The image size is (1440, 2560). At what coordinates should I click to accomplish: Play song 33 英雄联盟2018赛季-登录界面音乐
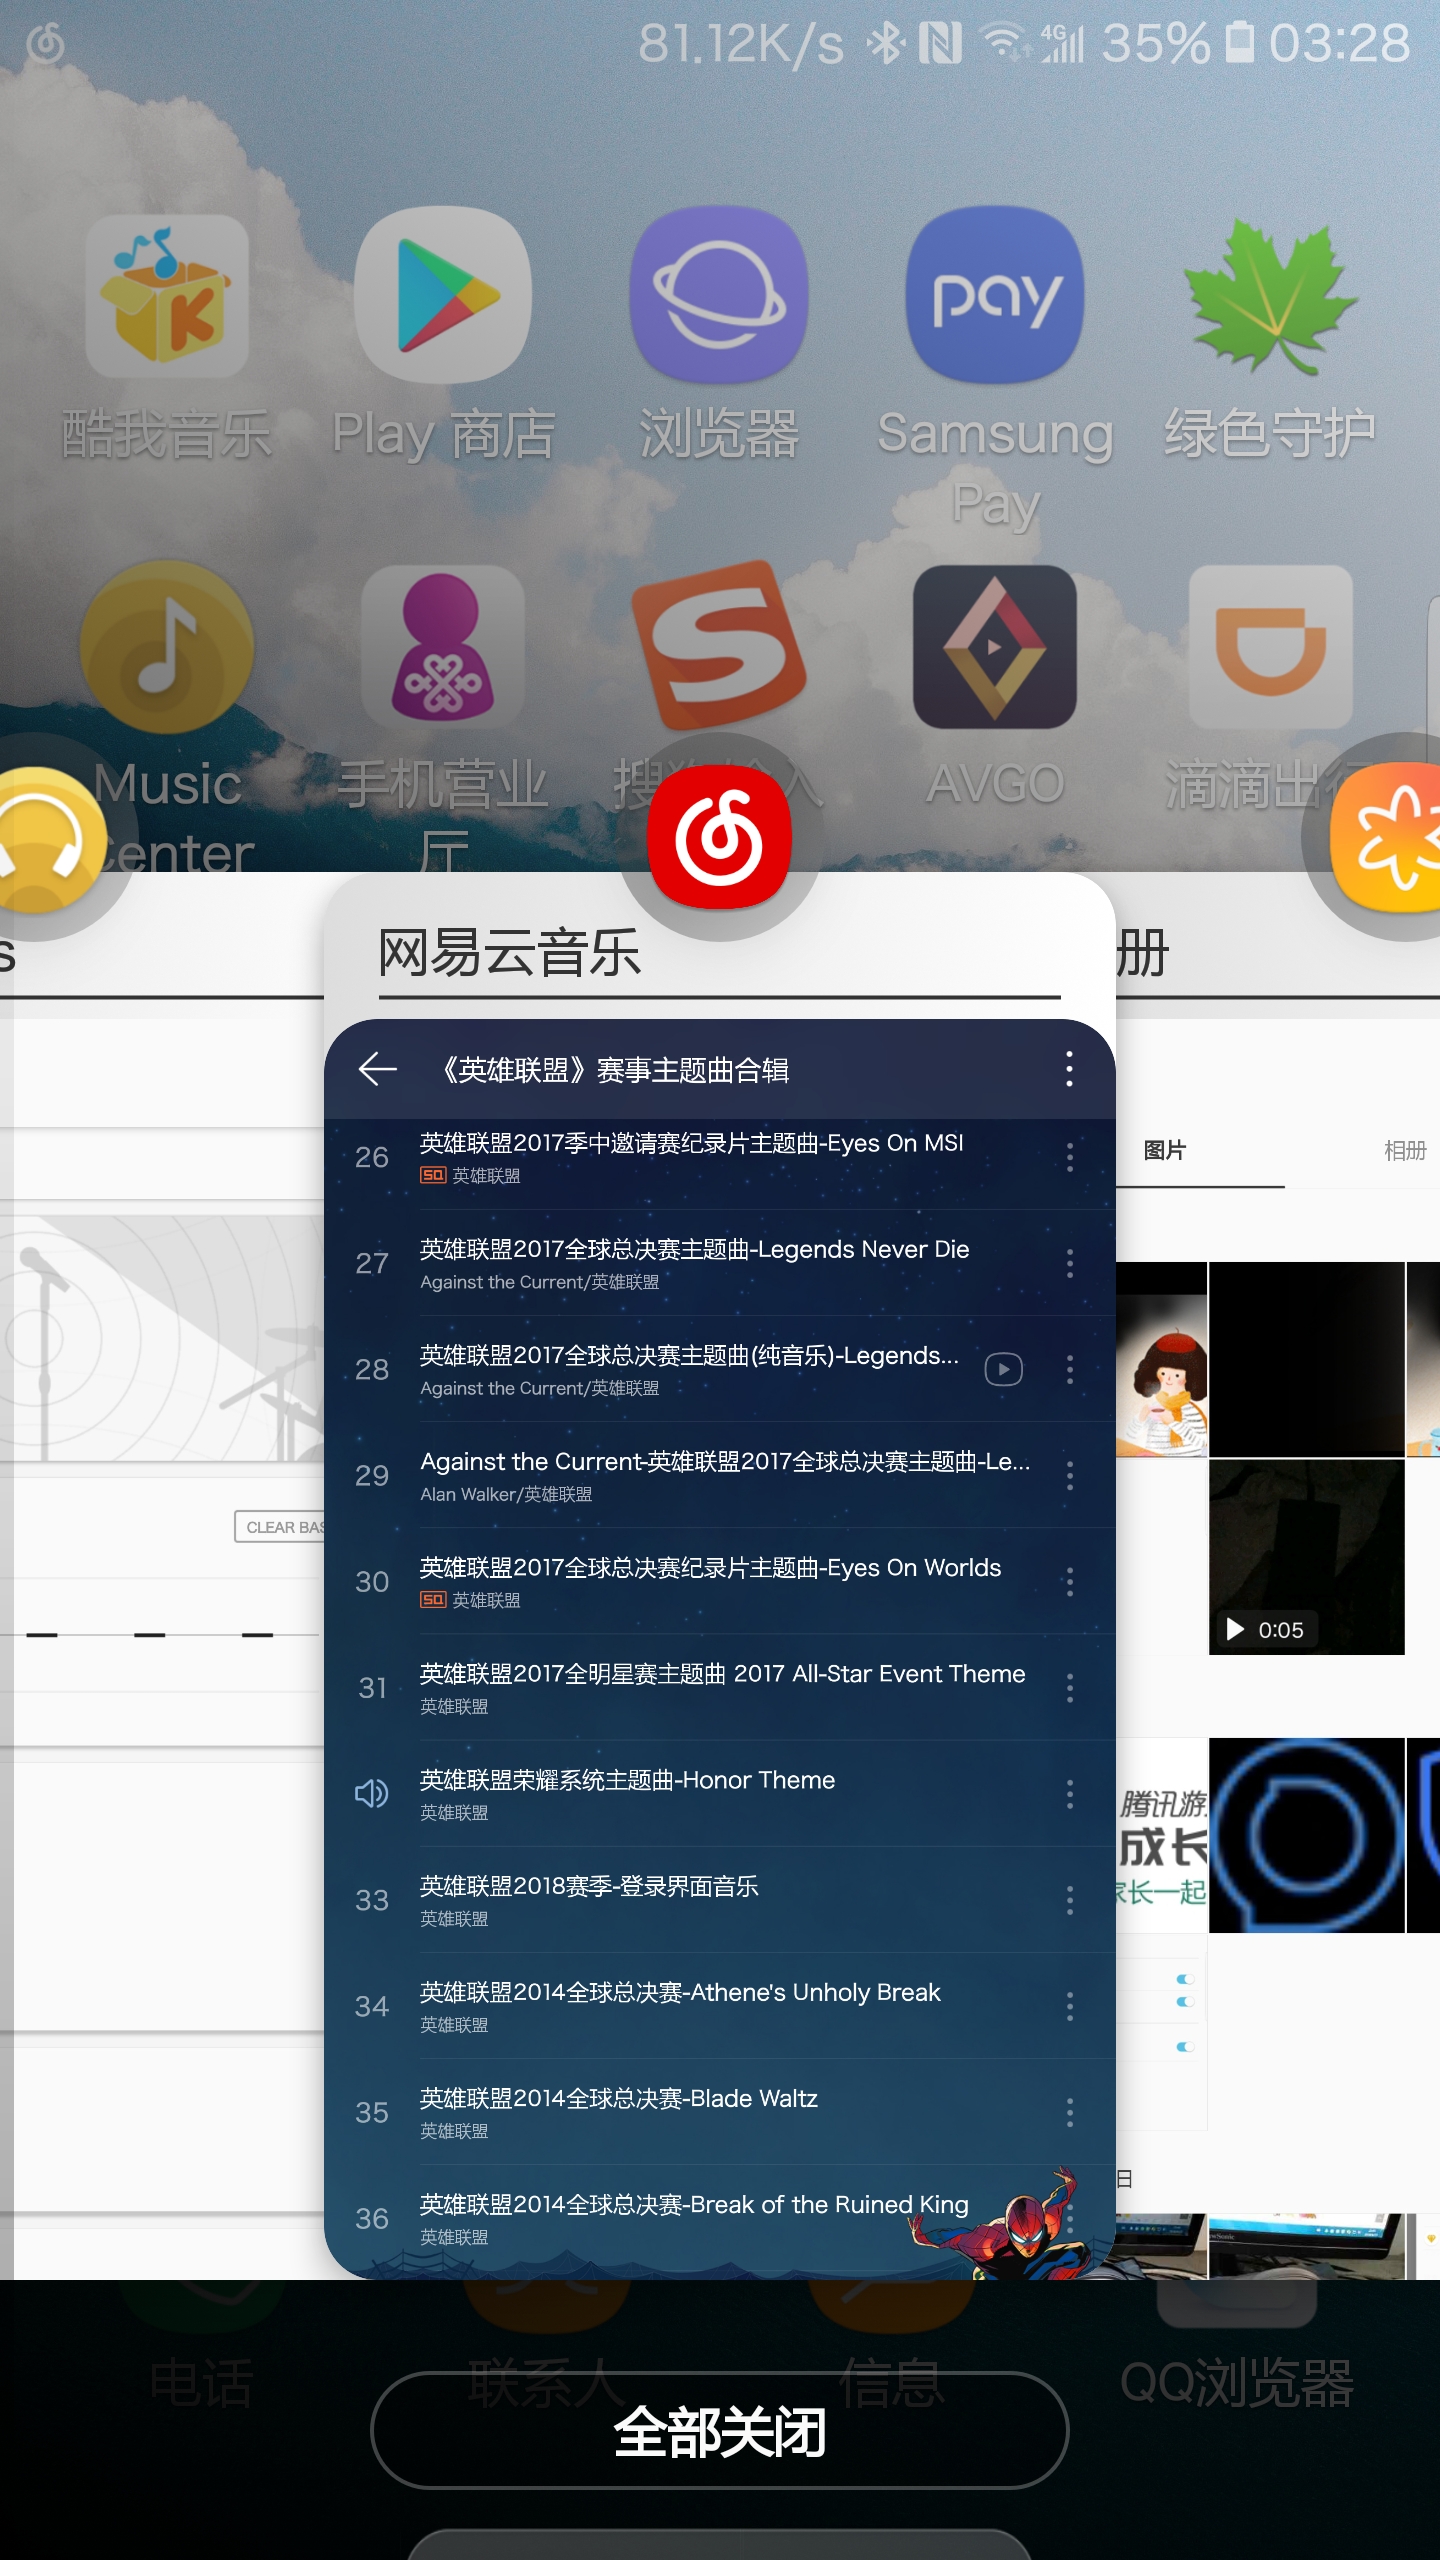[x=719, y=1900]
